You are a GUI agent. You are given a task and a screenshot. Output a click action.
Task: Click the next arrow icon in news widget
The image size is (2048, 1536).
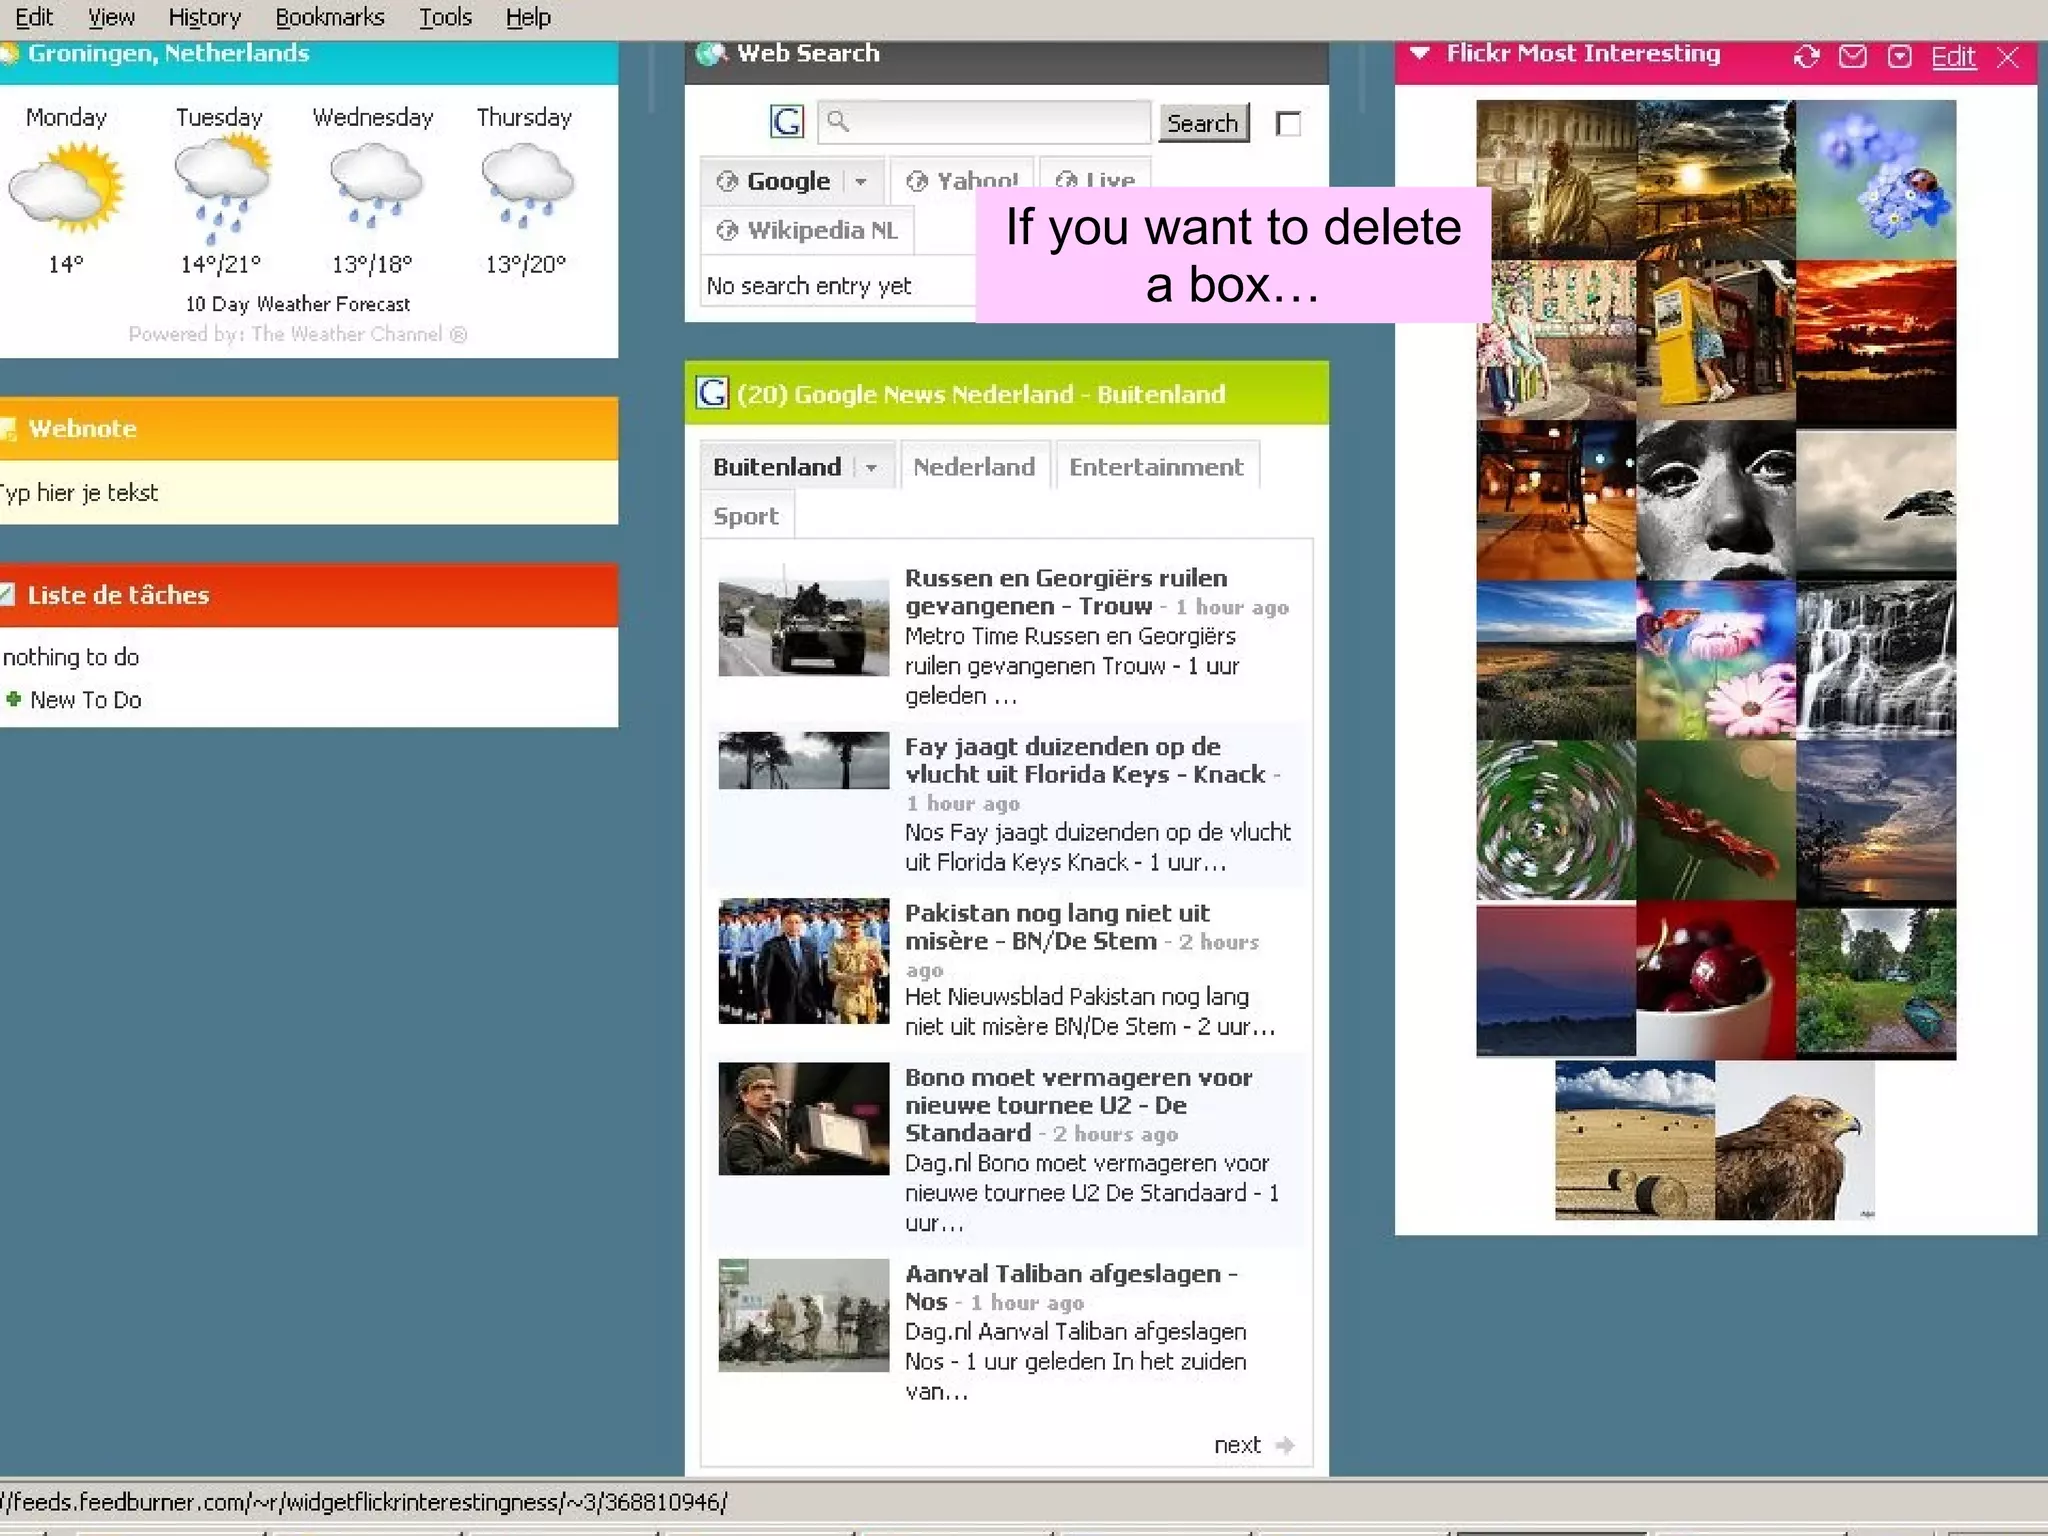point(1286,1445)
